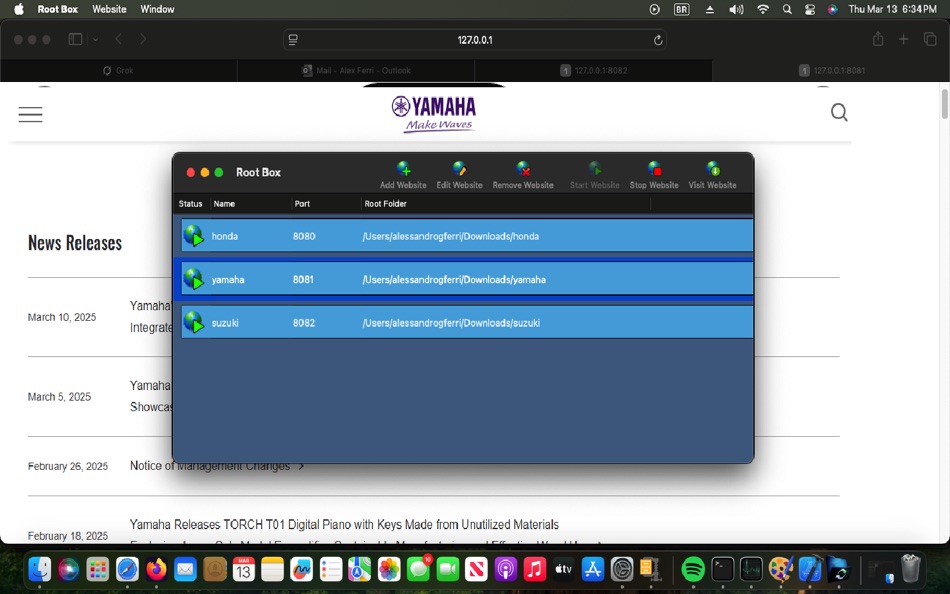Open the Yamaha site hamburger menu
The width and height of the screenshot is (950, 594).
click(x=30, y=115)
